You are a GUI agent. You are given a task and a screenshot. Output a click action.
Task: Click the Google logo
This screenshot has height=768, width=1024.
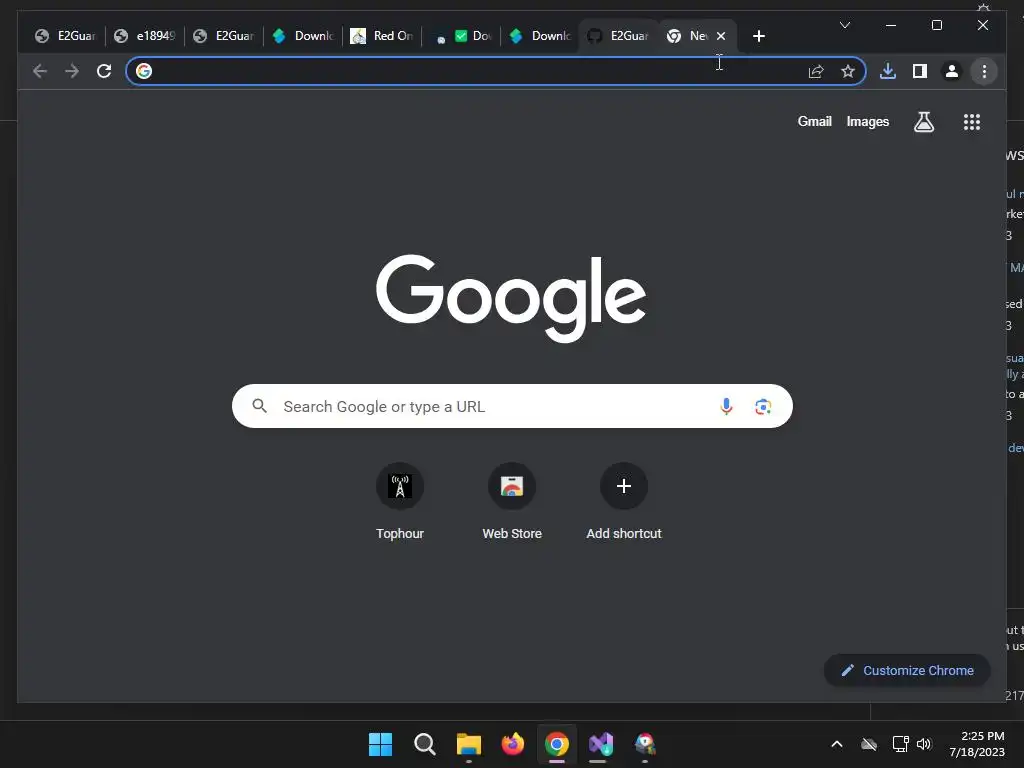click(511, 298)
